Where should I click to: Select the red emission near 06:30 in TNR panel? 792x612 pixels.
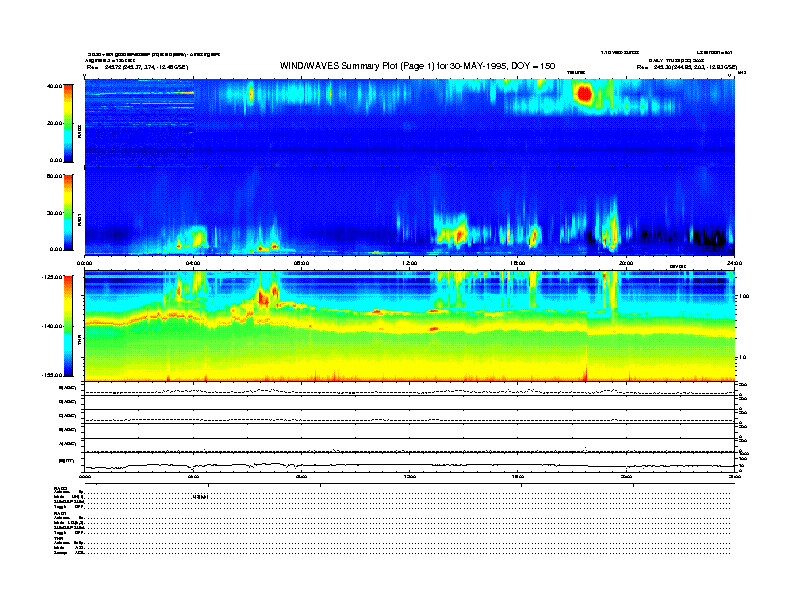(263, 296)
